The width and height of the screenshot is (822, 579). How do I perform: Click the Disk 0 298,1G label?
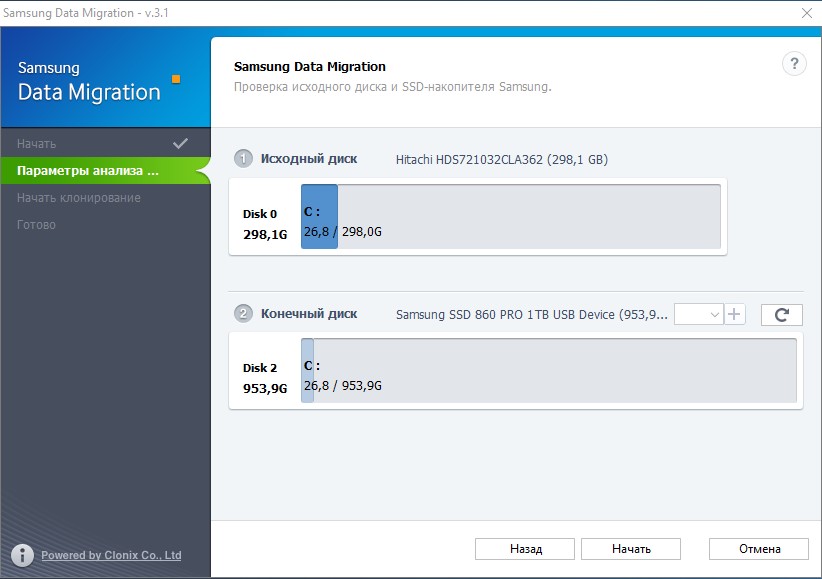[x=265, y=224]
